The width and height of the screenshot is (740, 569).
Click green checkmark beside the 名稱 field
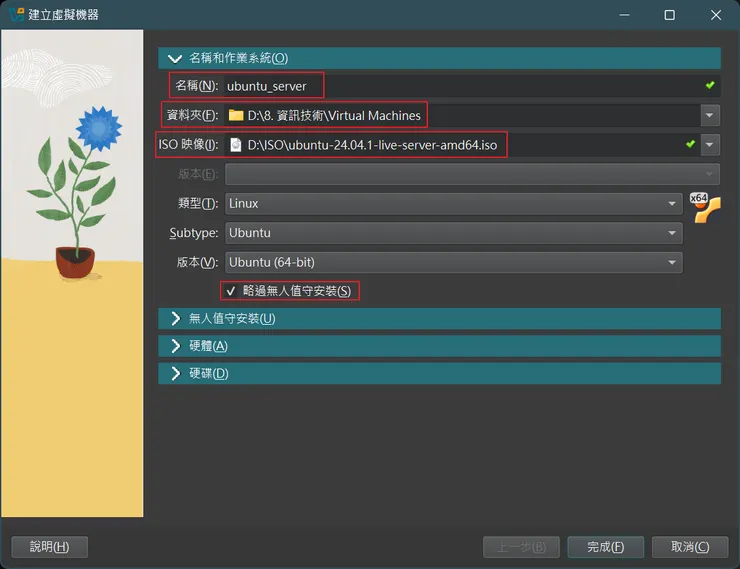(710, 85)
